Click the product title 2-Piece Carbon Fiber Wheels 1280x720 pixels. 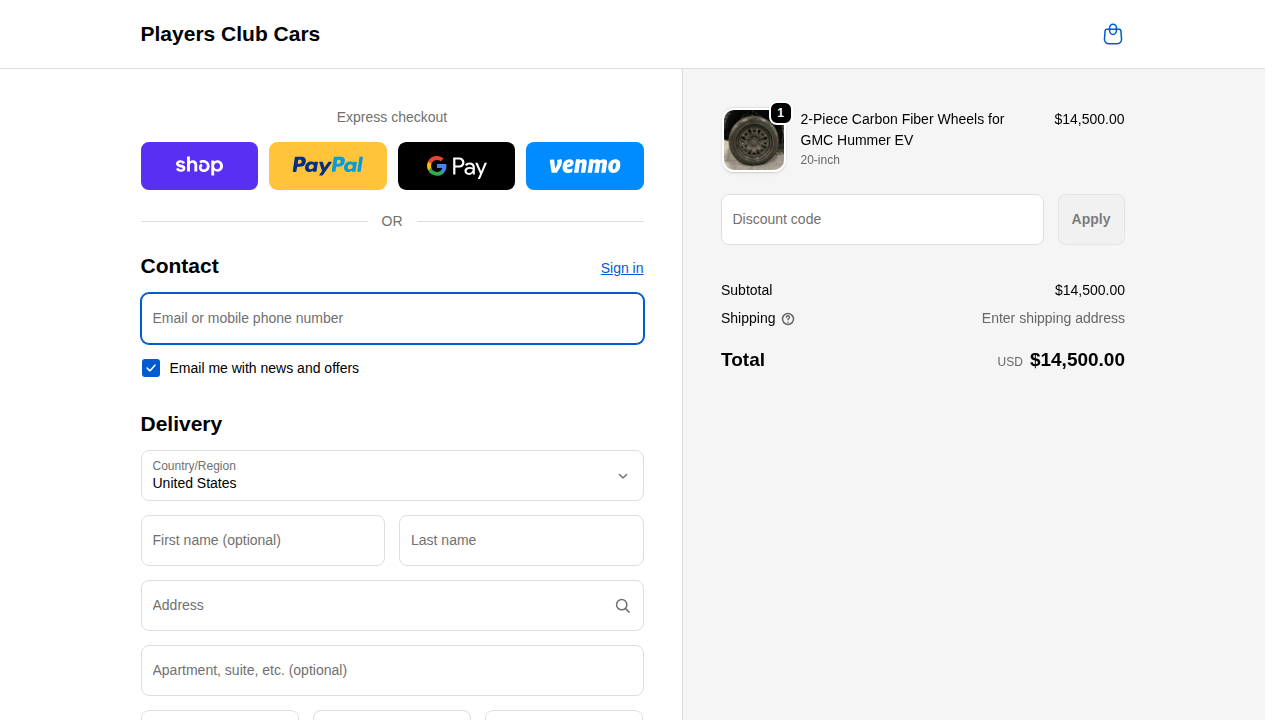pyautogui.click(x=902, y=129)
